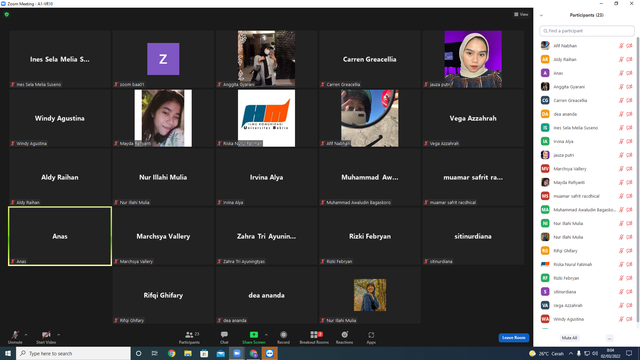The image size is (640, 360).
Task: Click the Windows Start button
Action: pyautogui.click(x=8, y=353)
